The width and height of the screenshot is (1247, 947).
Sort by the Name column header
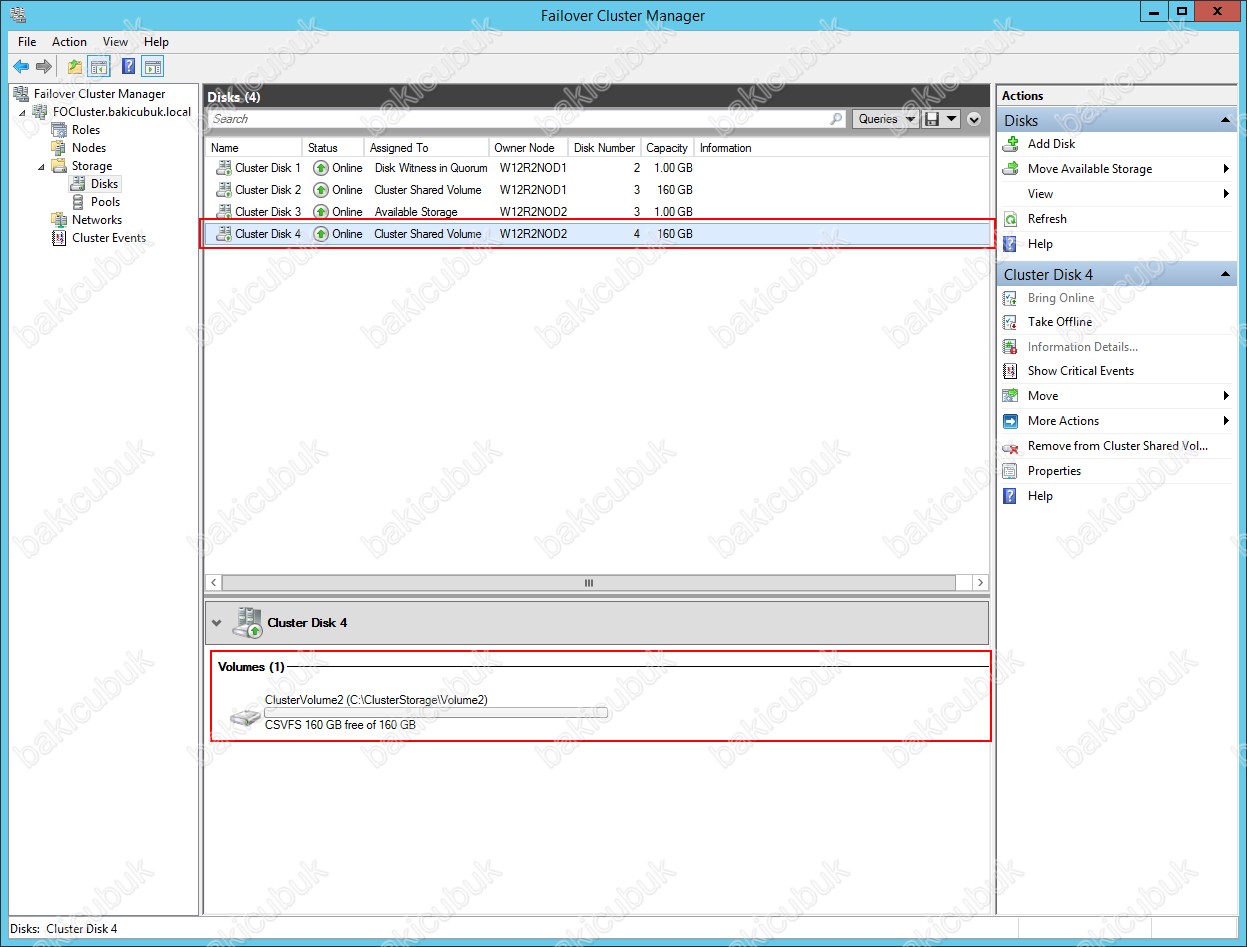coord(253,148)
